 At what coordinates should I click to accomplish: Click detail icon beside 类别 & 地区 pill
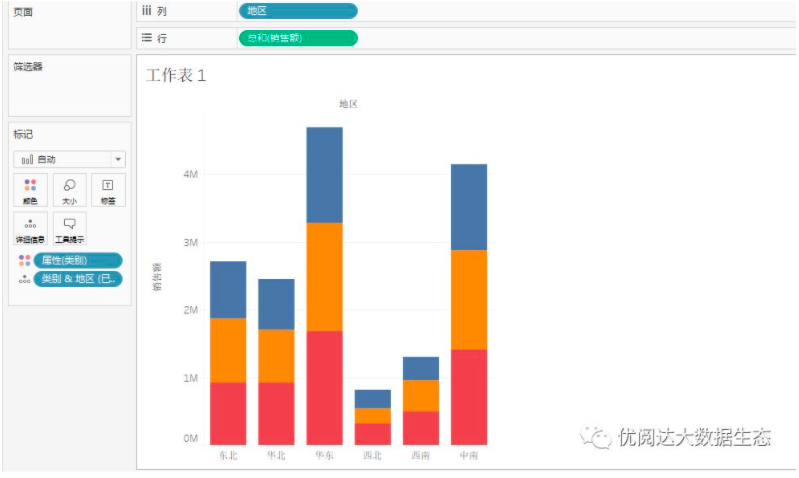pos(24,280)
